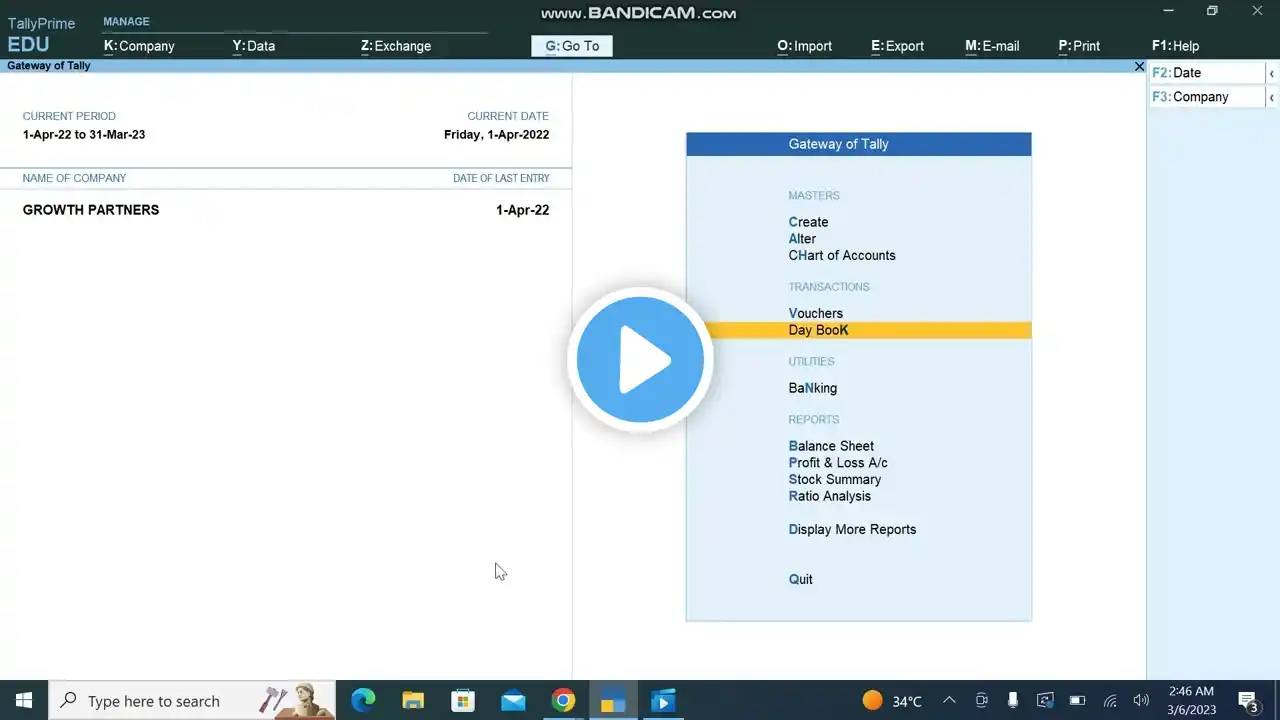Viewport: 1280px width, 720px height.
Task: Click the G: Go To button
Action: coord(572,46)
